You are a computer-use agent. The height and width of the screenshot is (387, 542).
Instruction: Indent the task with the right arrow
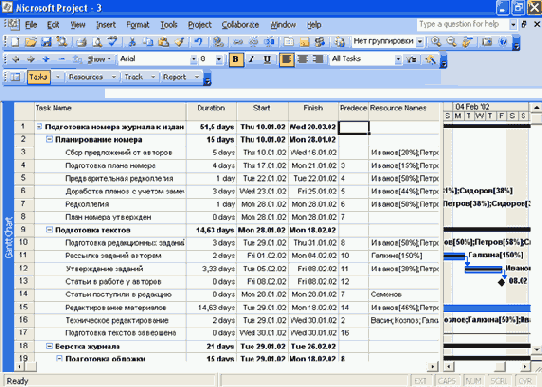point(31,59)
